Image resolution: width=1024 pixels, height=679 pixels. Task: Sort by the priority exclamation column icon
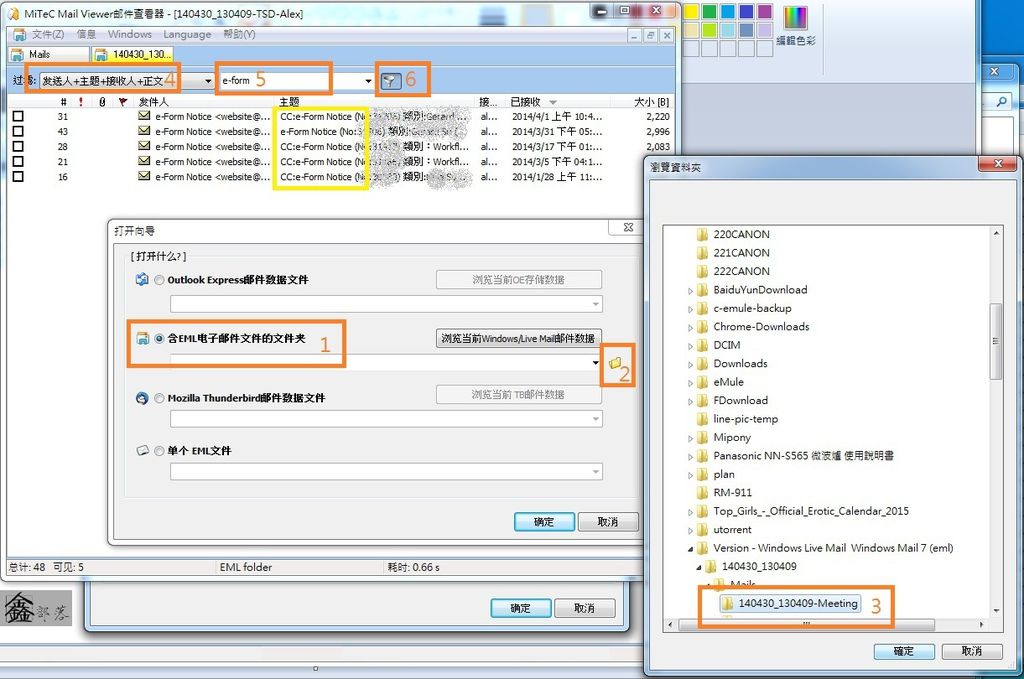(81, 101)
